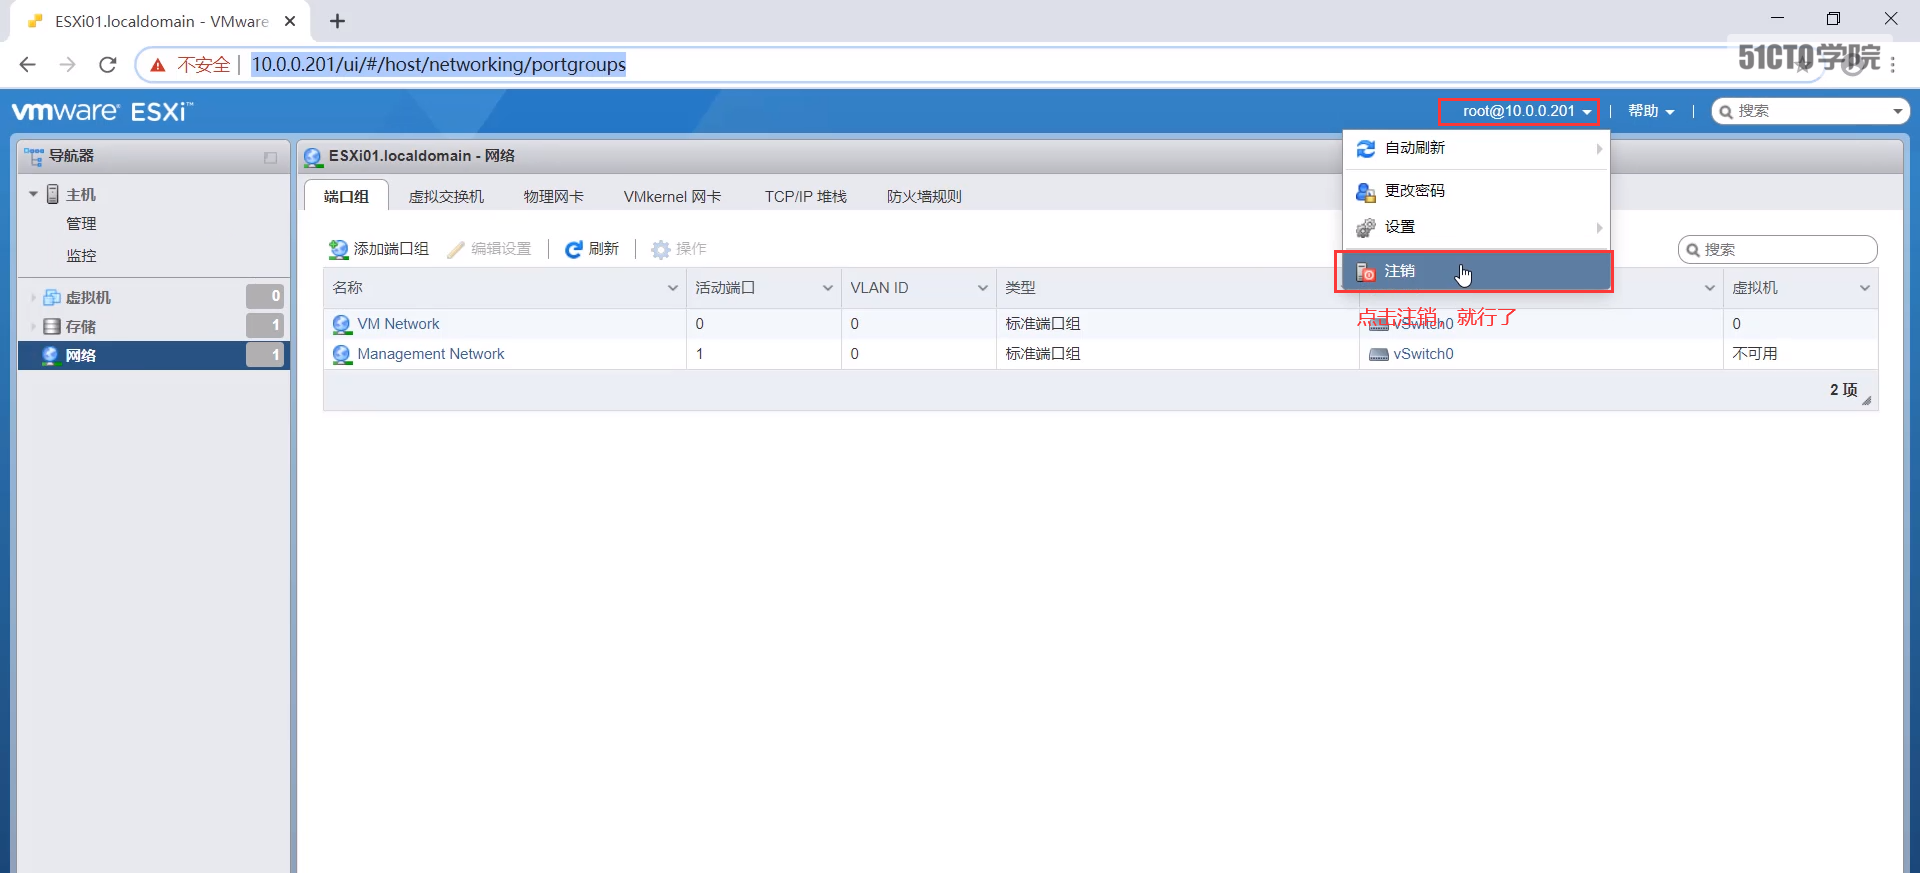Minimize the navigator panel via its corner icon
The width and height of the screenshot is (1920, 873).
pos(270,157)
